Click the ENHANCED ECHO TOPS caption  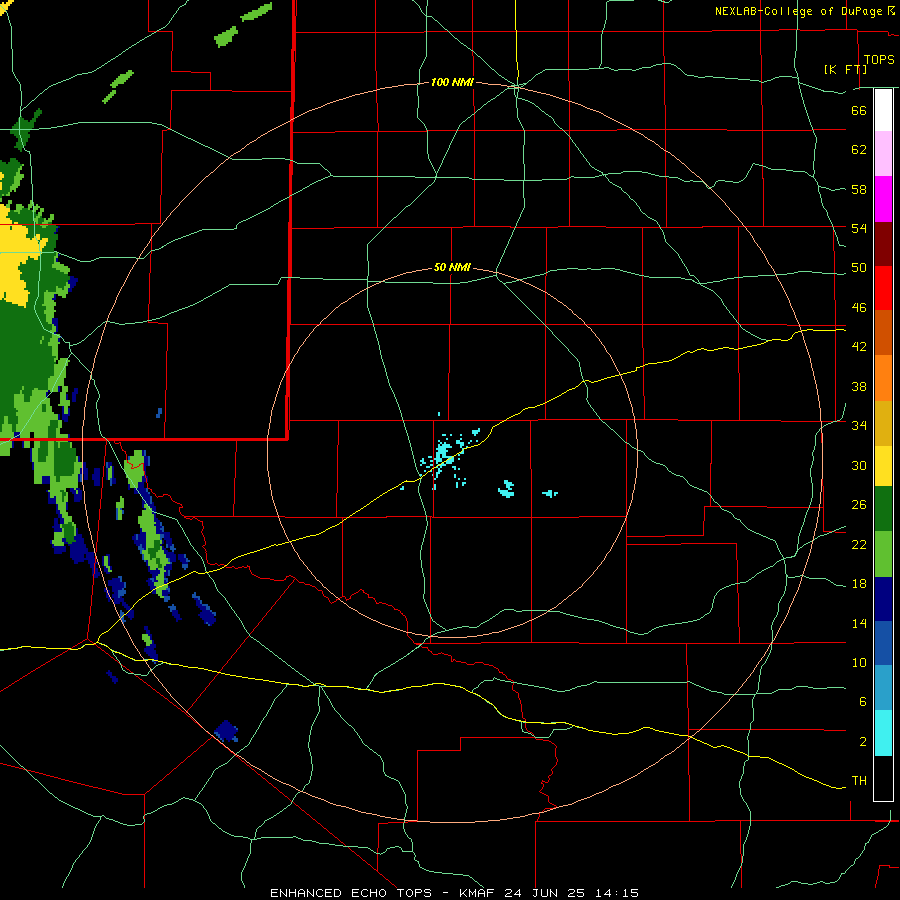click(351, 893)
